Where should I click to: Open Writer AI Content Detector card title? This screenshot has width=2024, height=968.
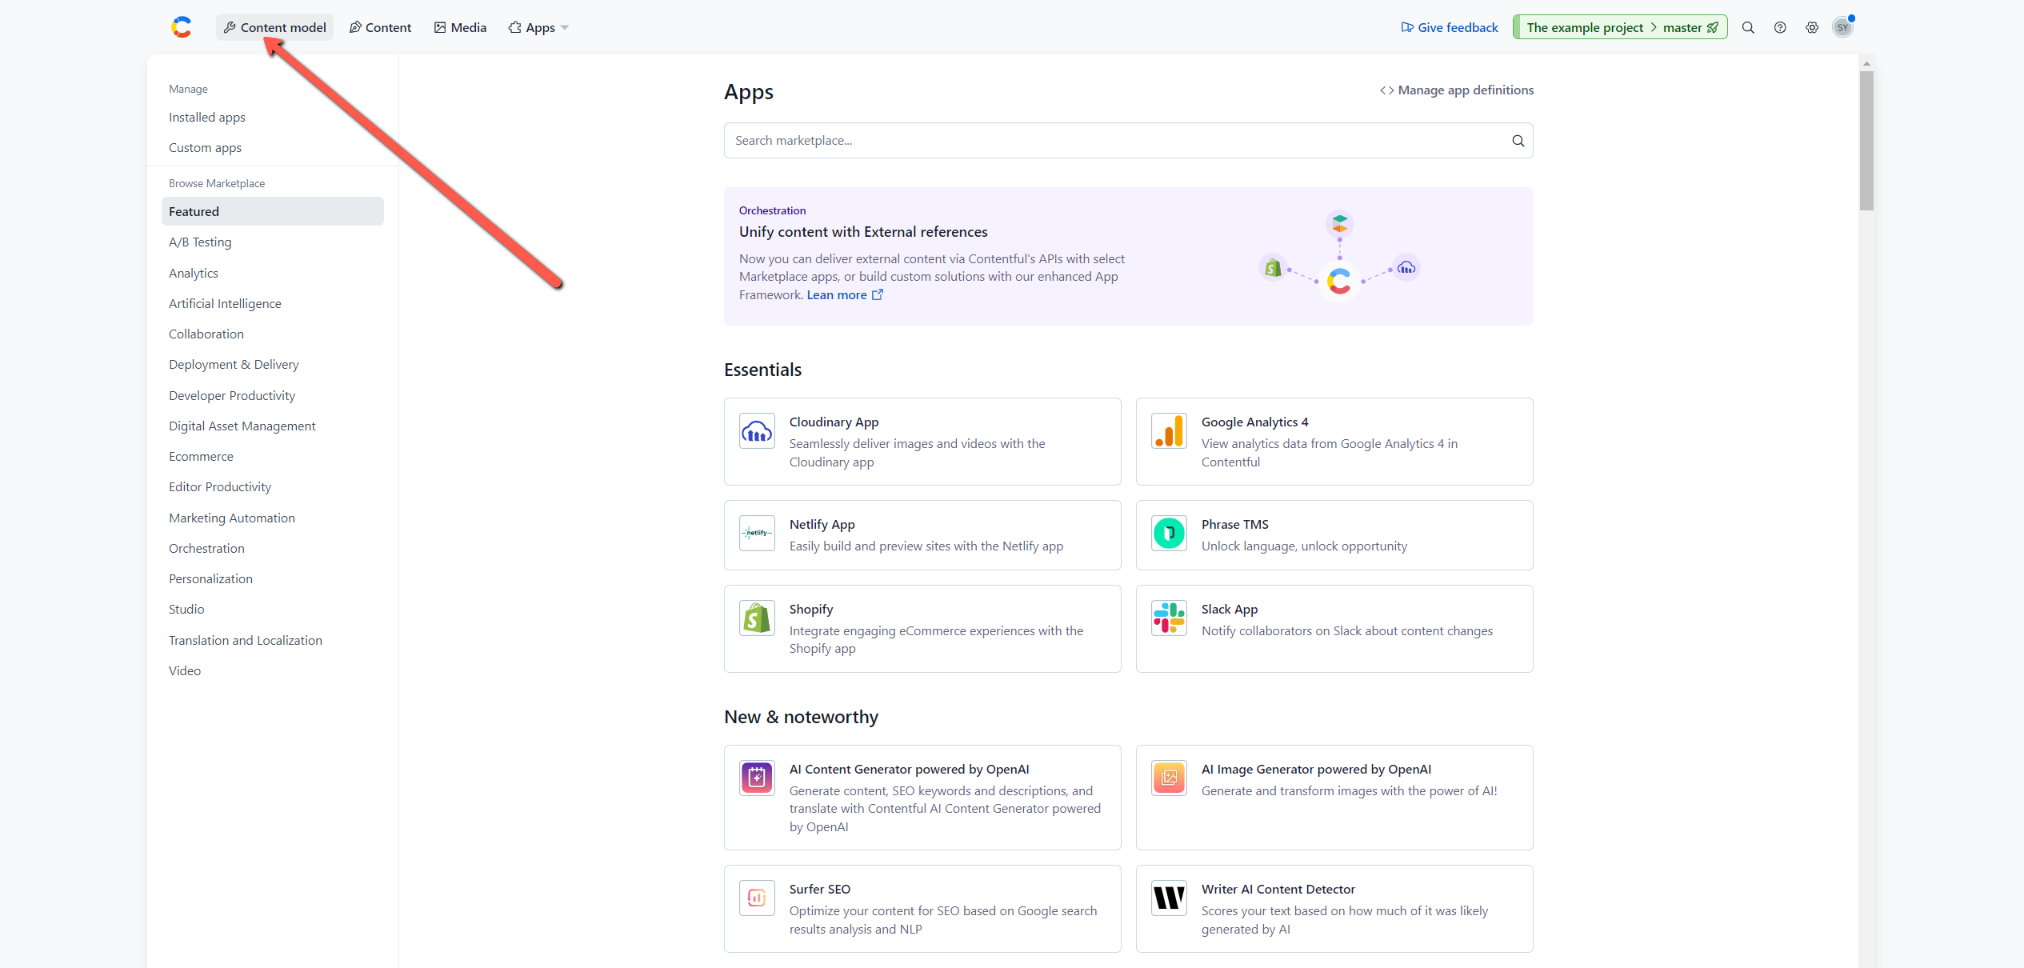(x=1278, y=889)
